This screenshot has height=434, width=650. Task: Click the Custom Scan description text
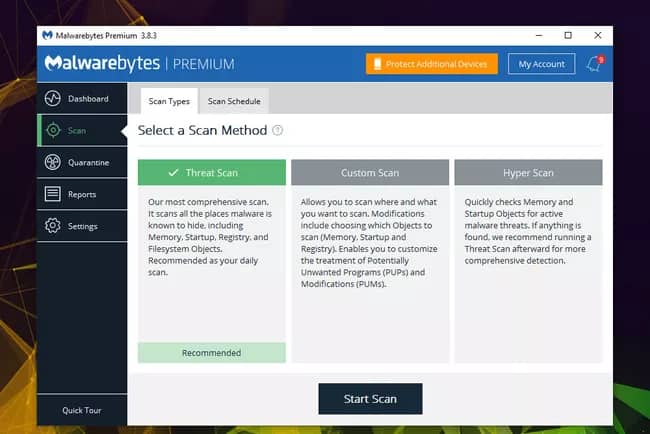(369, 243)
